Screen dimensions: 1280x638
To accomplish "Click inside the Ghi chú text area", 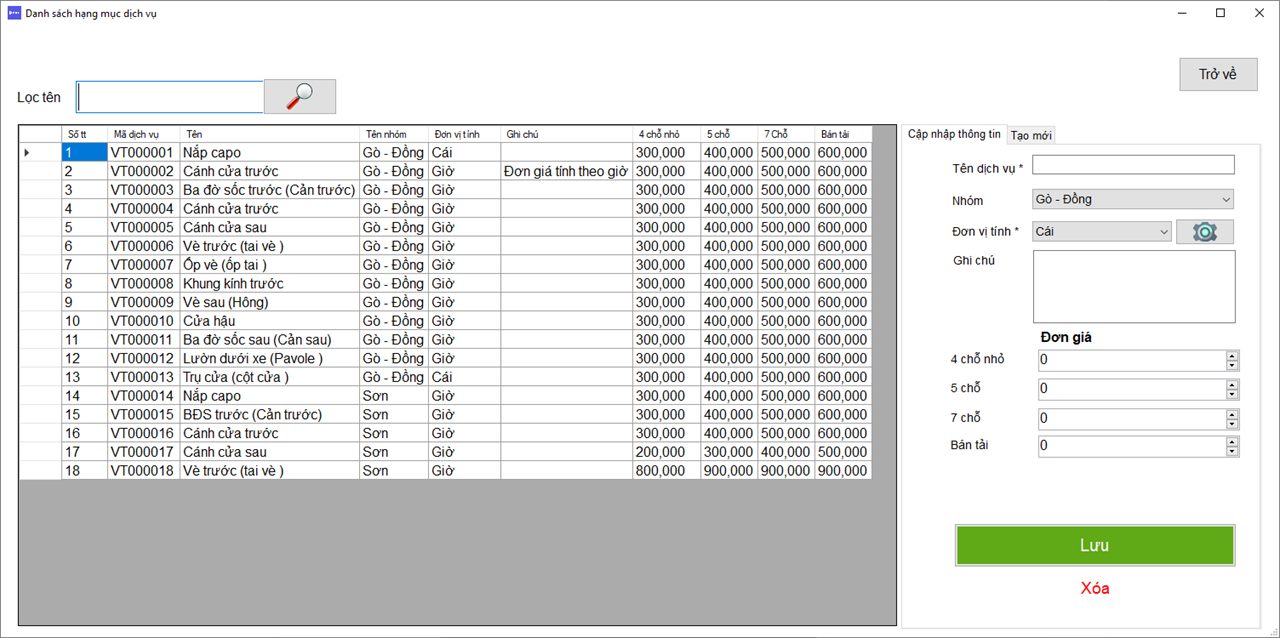I will coord(1134,286).
